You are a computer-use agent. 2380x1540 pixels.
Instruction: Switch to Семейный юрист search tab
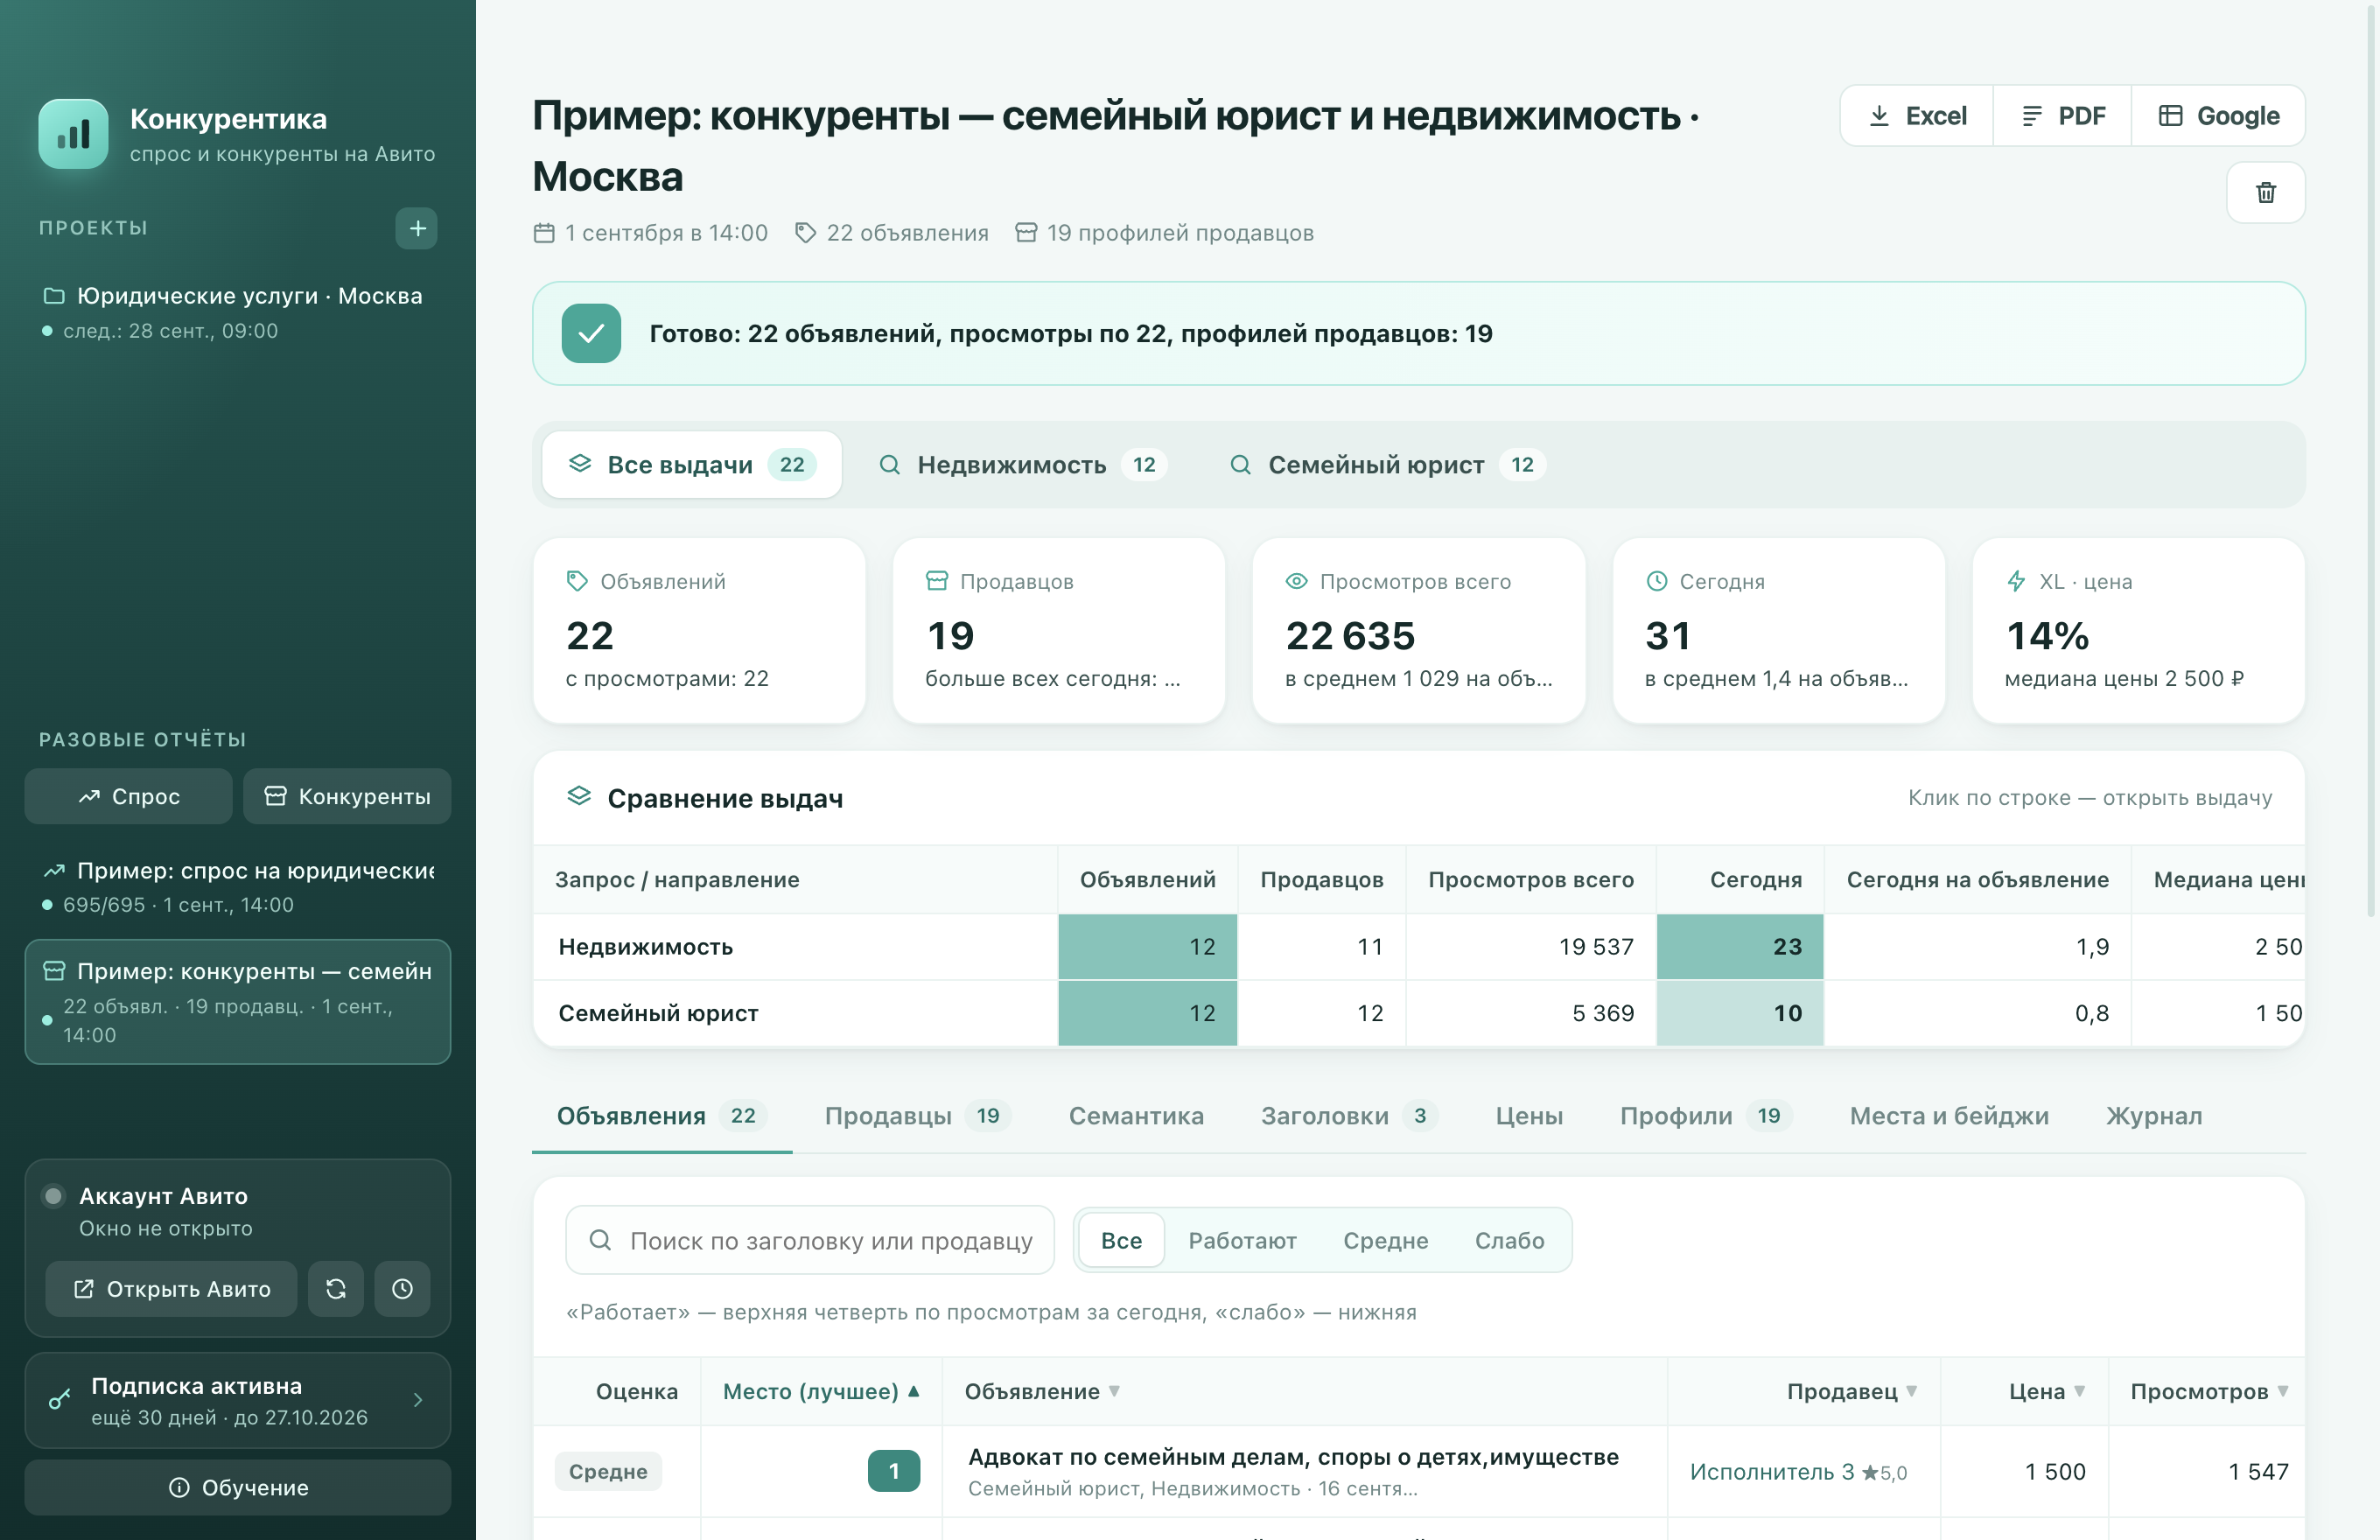click(x=1386, y=464)
